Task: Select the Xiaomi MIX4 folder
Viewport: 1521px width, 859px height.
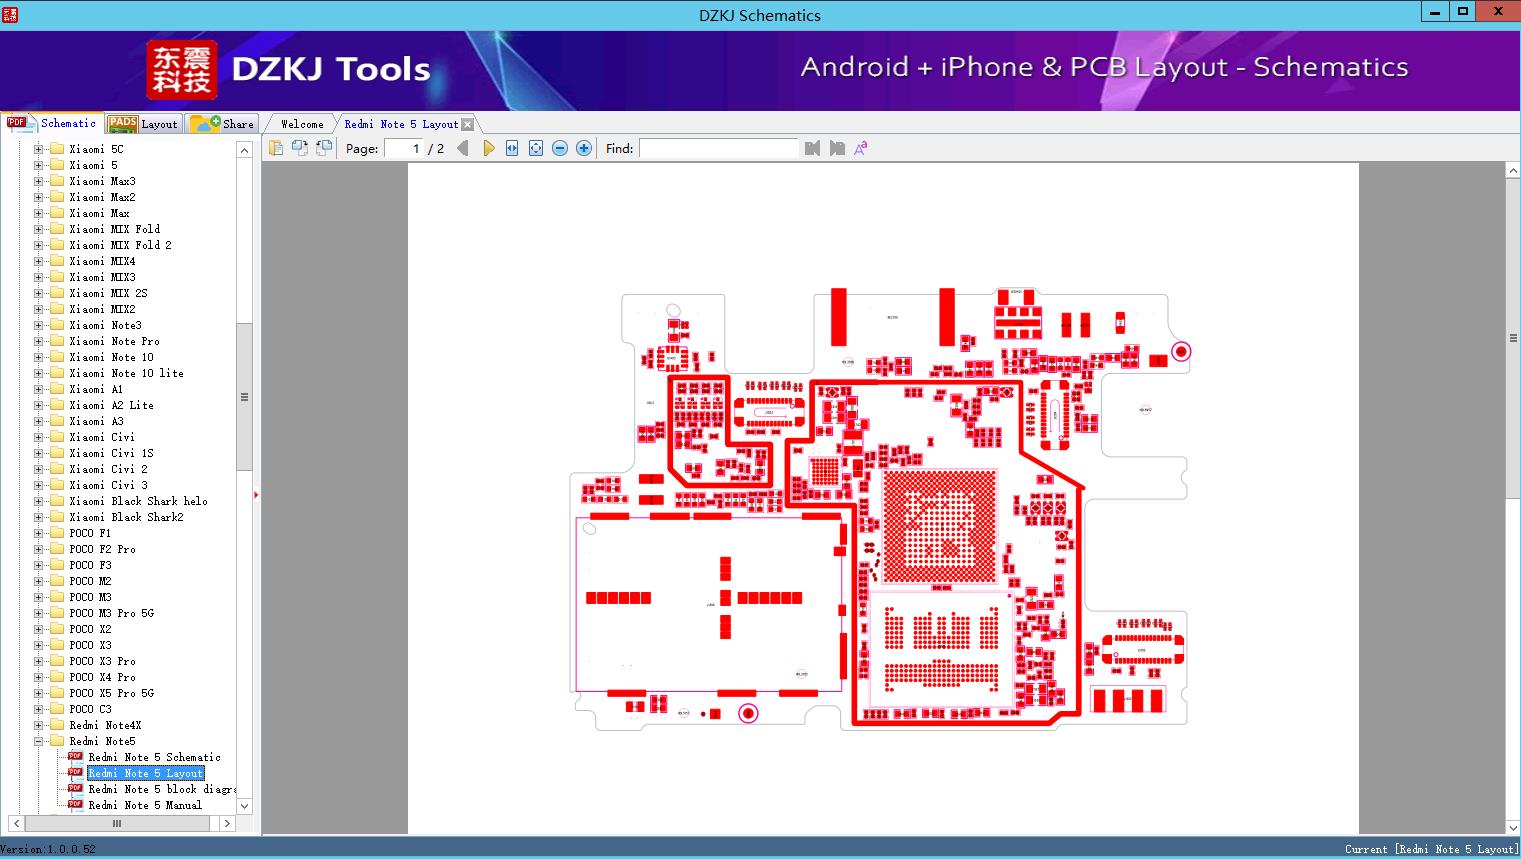Action: pyautogui.click(x=102, y=261)
